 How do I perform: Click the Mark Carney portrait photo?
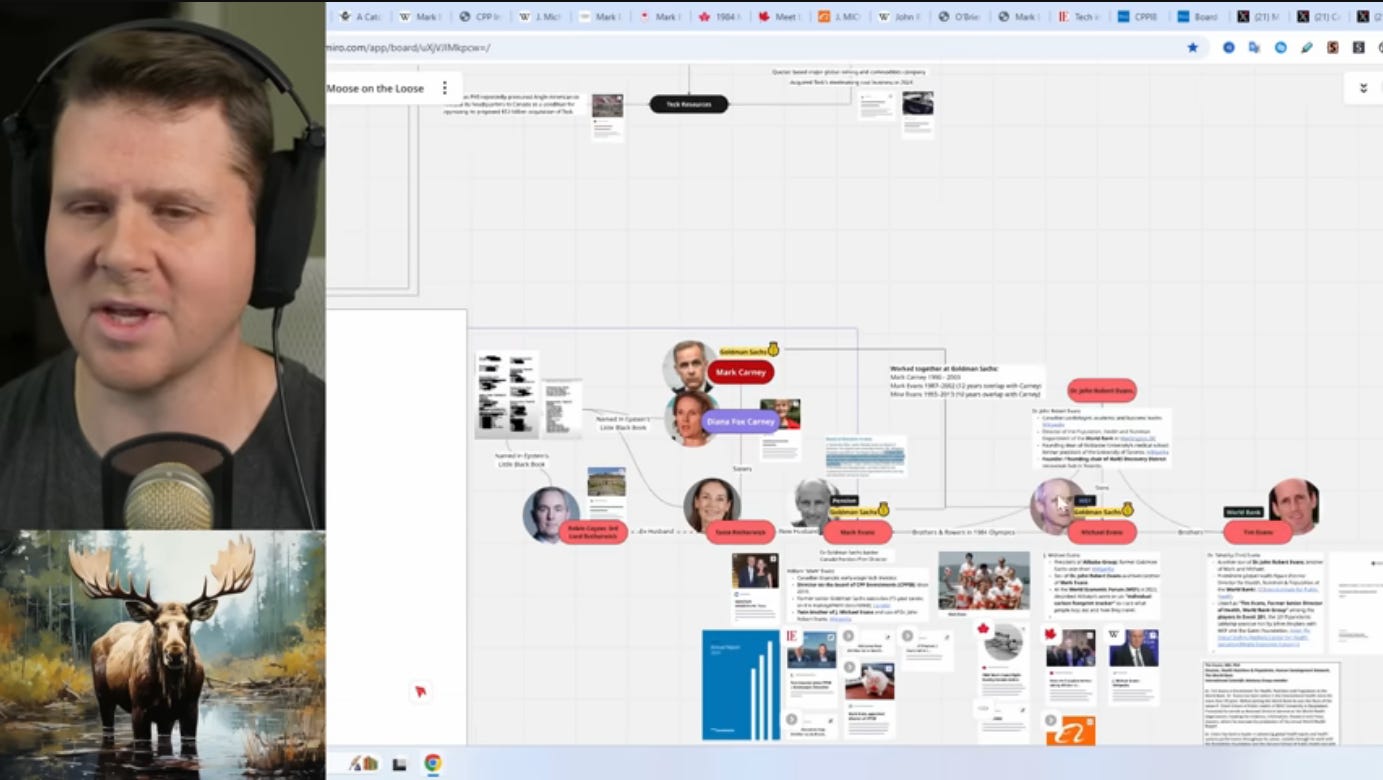coord(689,367)
